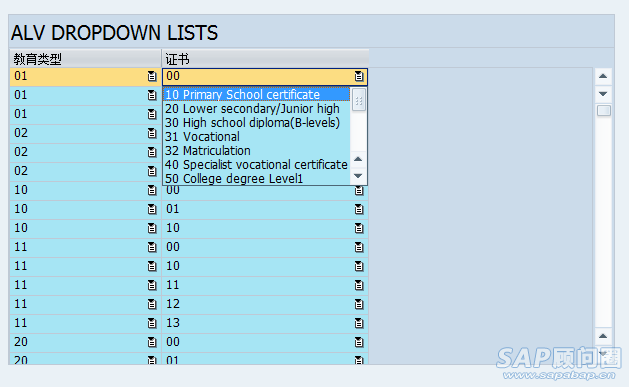Open certificate dropdown in row 10 / 10

pyautogui.click(x=359, y=228)
